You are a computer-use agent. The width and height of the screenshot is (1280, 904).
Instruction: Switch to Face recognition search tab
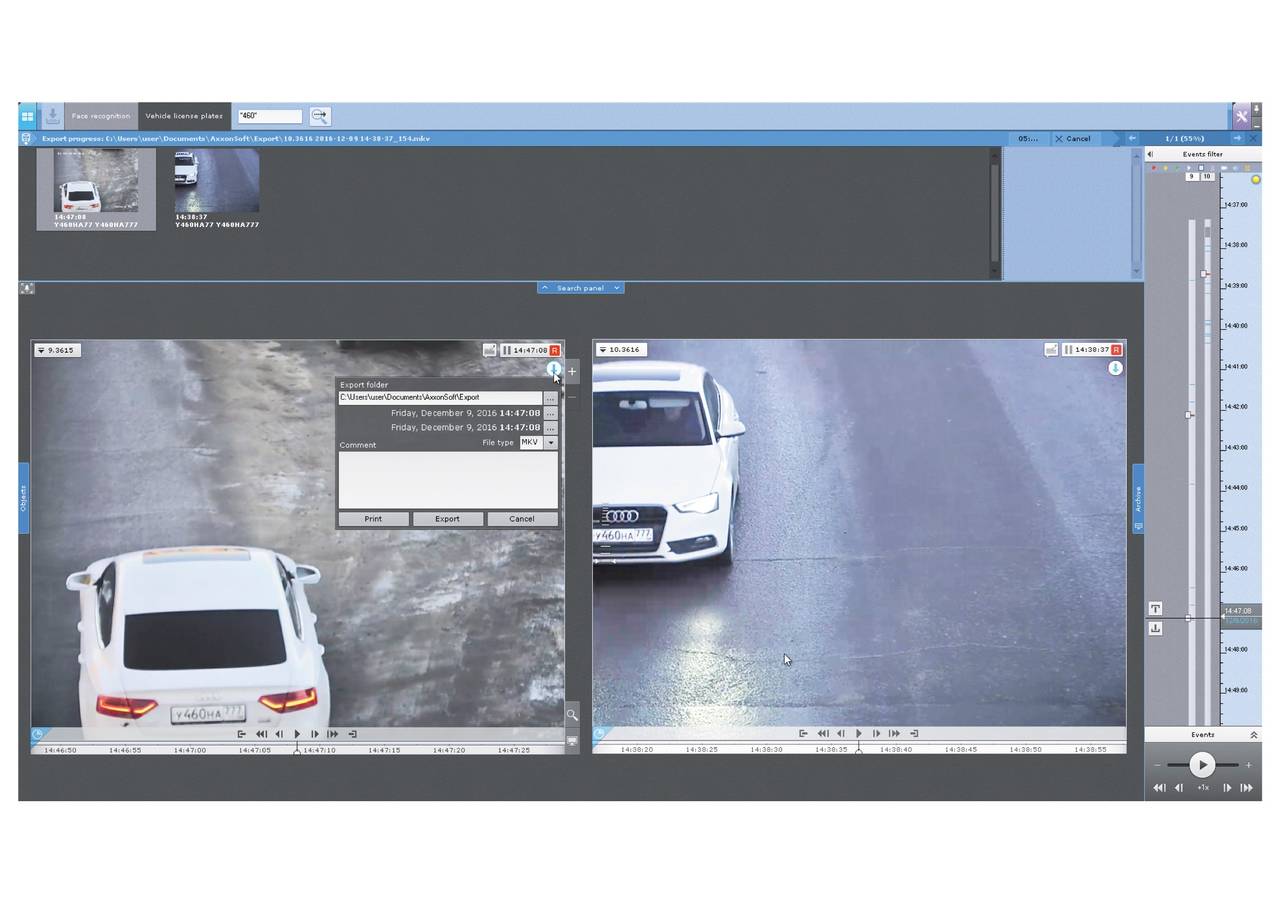(101, 116)
